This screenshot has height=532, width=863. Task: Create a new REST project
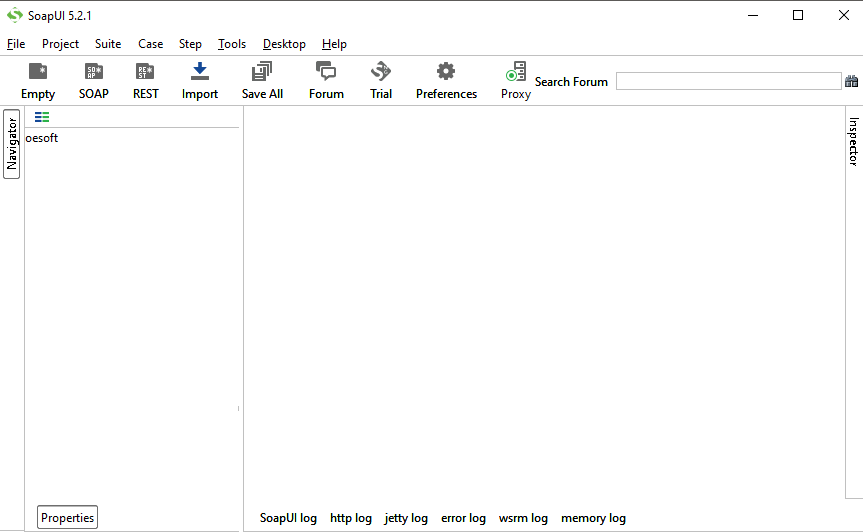145,81
